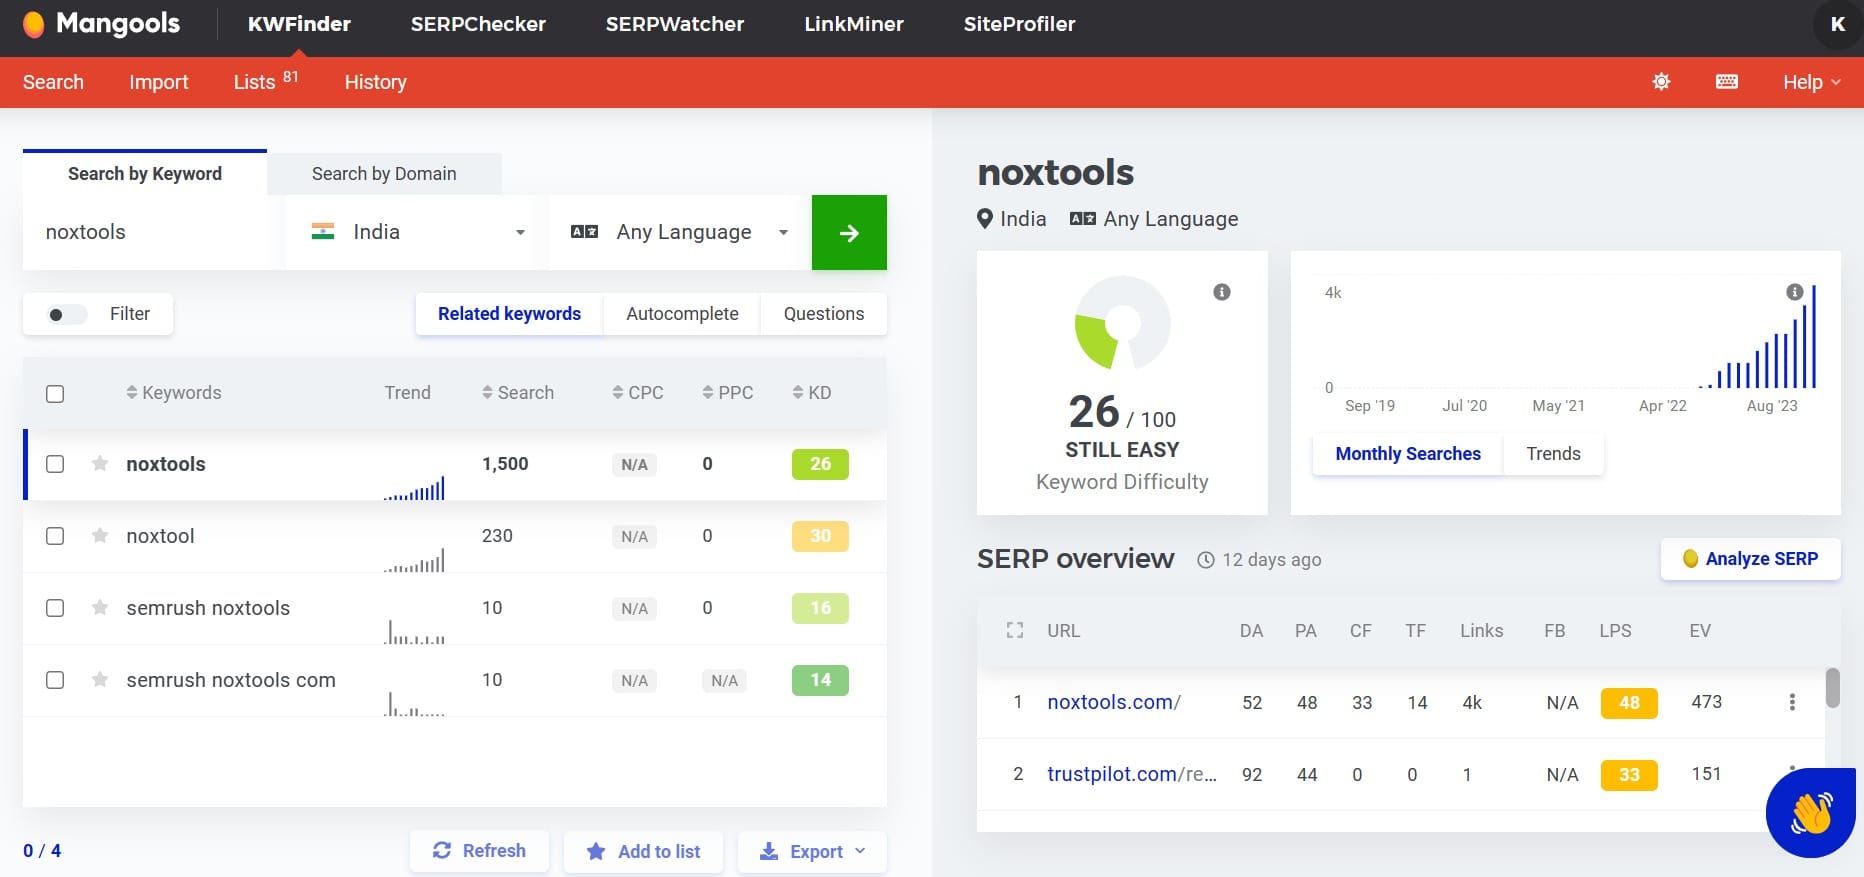
Task: Enable the Filter toggle switch
Action: [67, 314]
